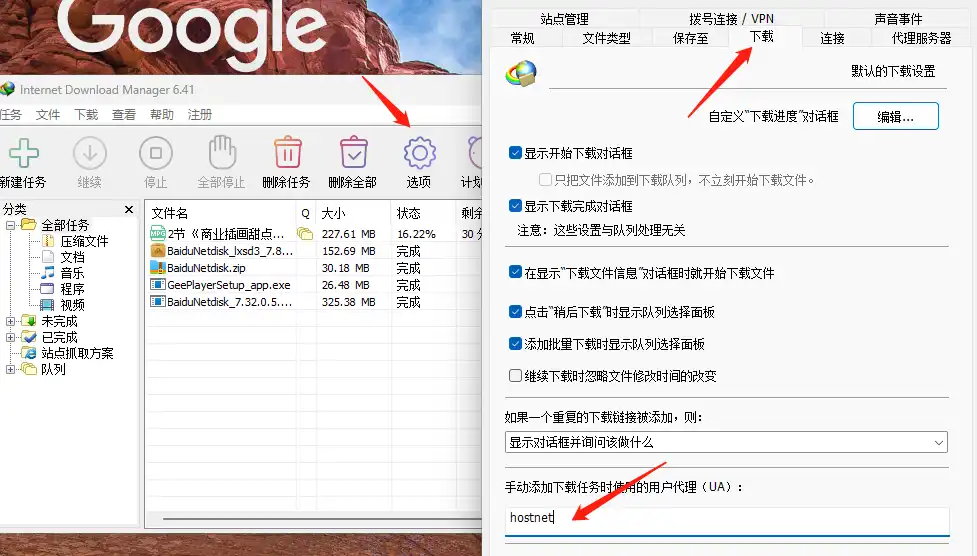The width and height of the screenshot is (977, 556).
Task: Click the 全部停止 hand icon
Action: [222, 152]
